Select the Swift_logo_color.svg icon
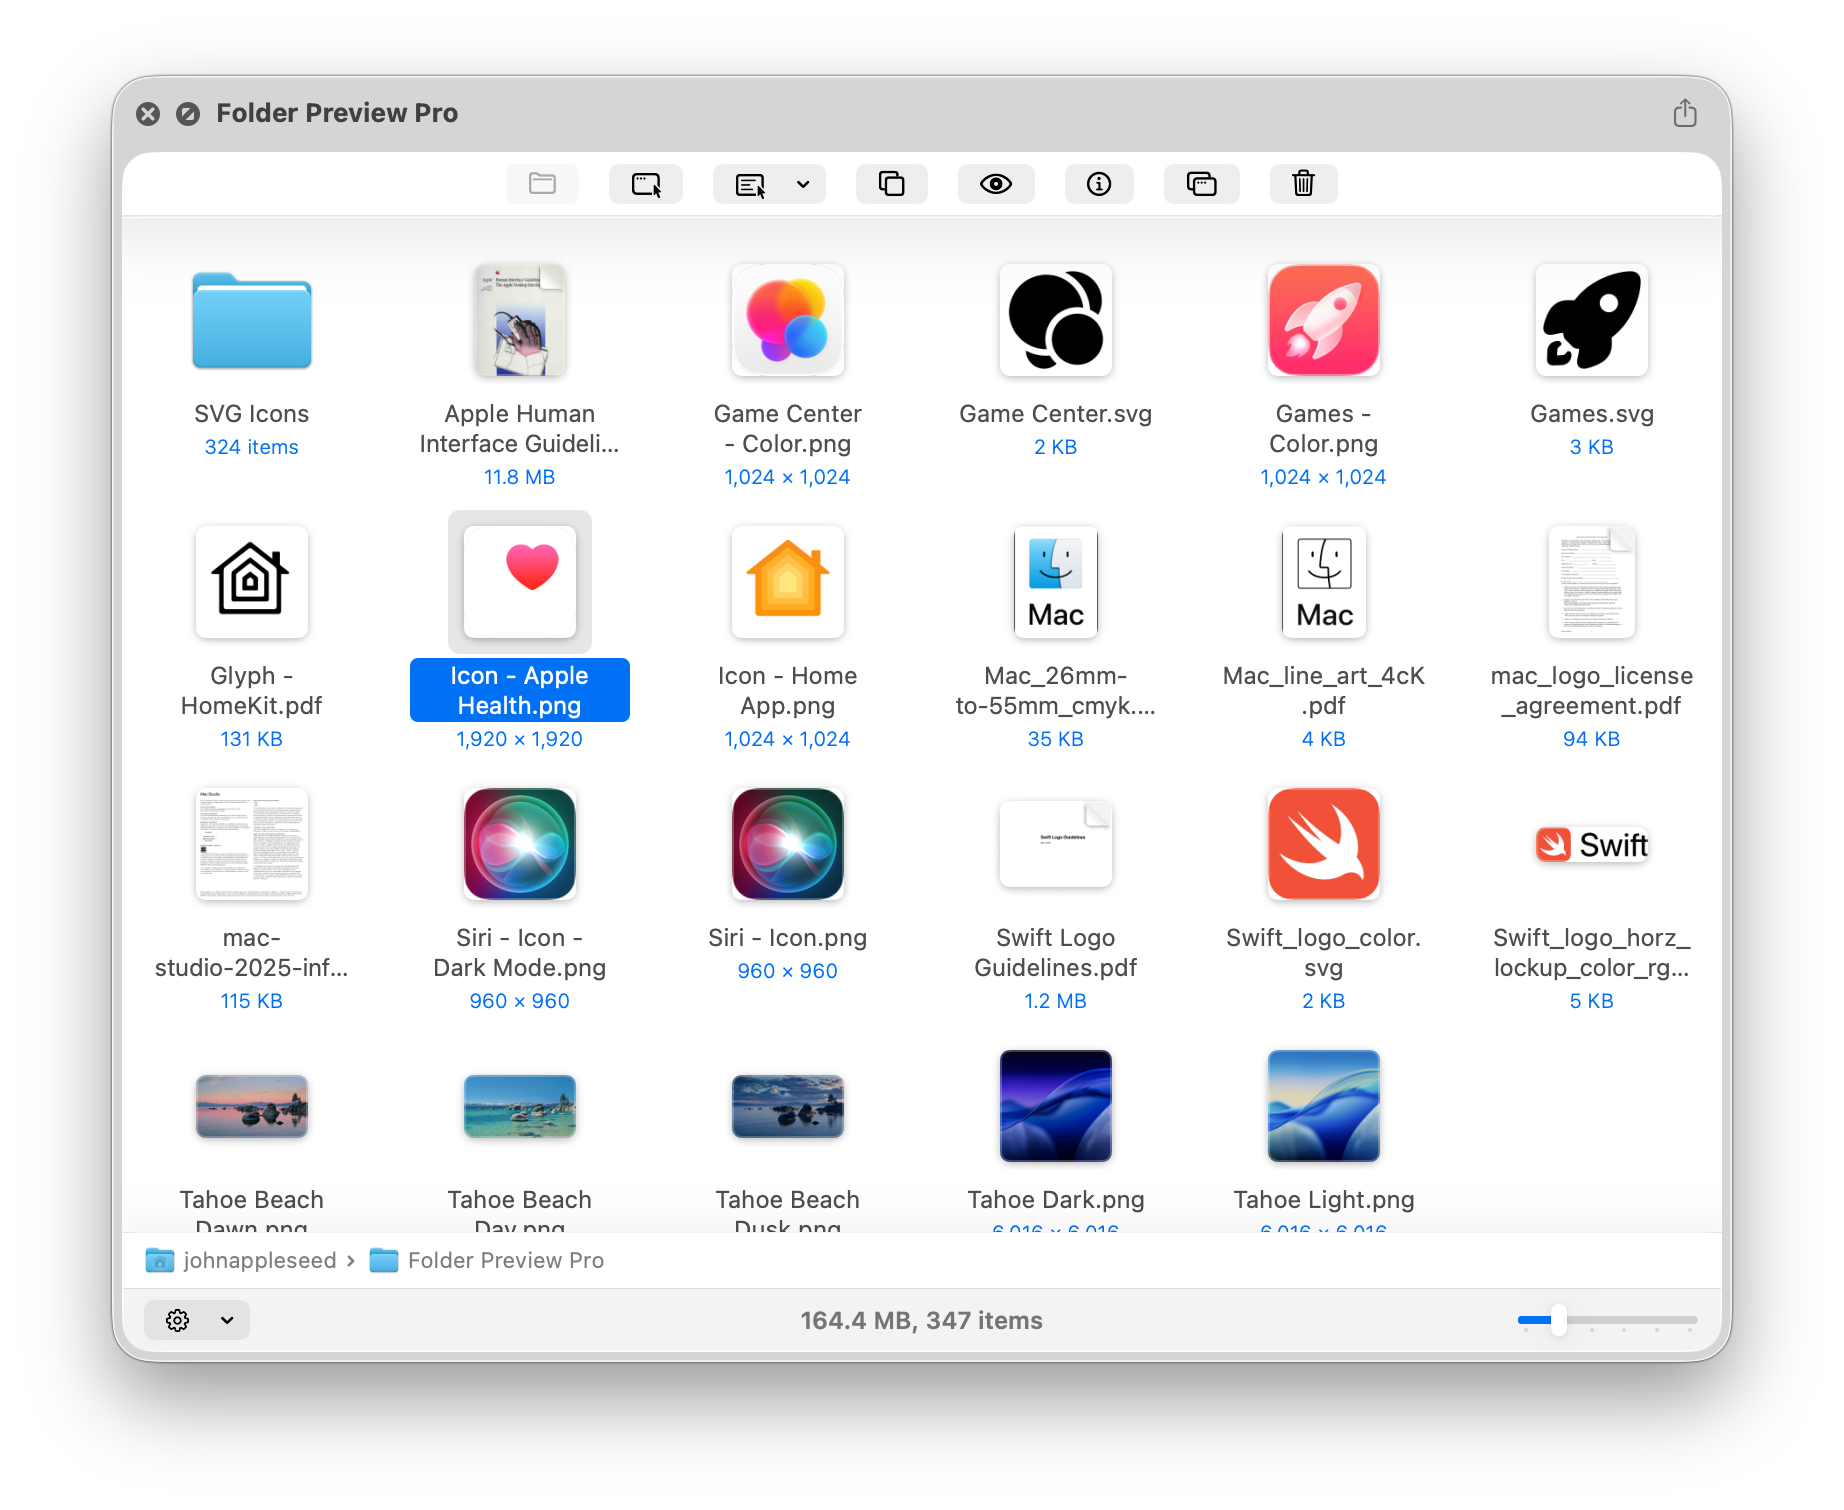 (x=1324, y=844)
